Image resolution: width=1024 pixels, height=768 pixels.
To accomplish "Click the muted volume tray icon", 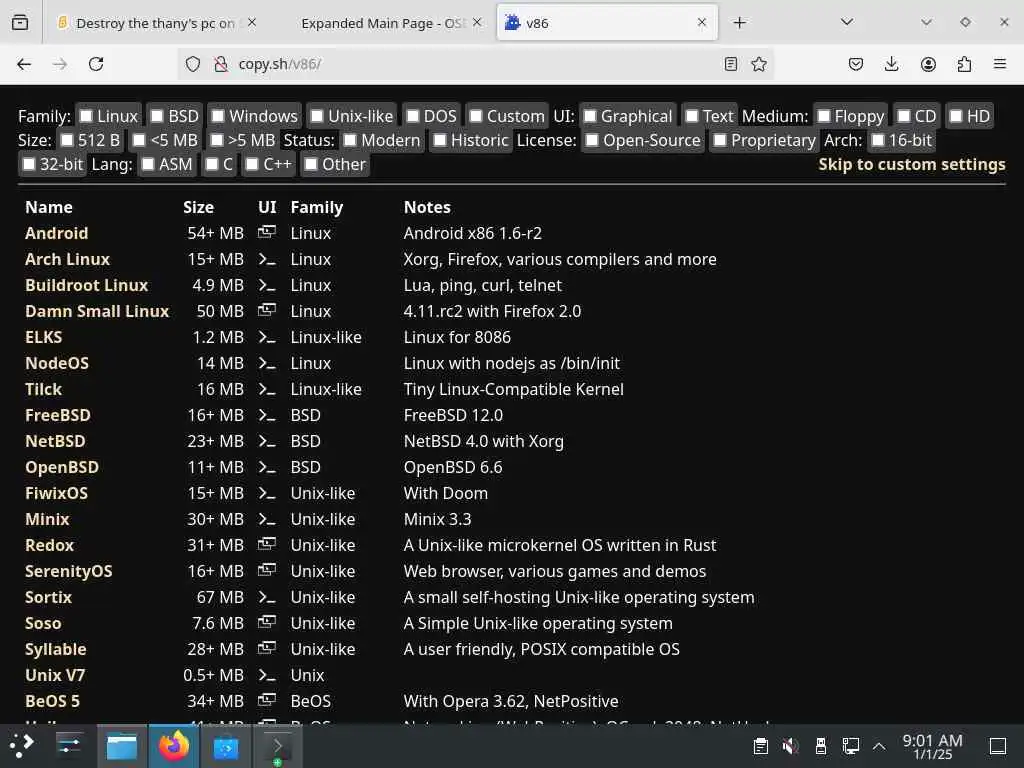I will (790, 746).
